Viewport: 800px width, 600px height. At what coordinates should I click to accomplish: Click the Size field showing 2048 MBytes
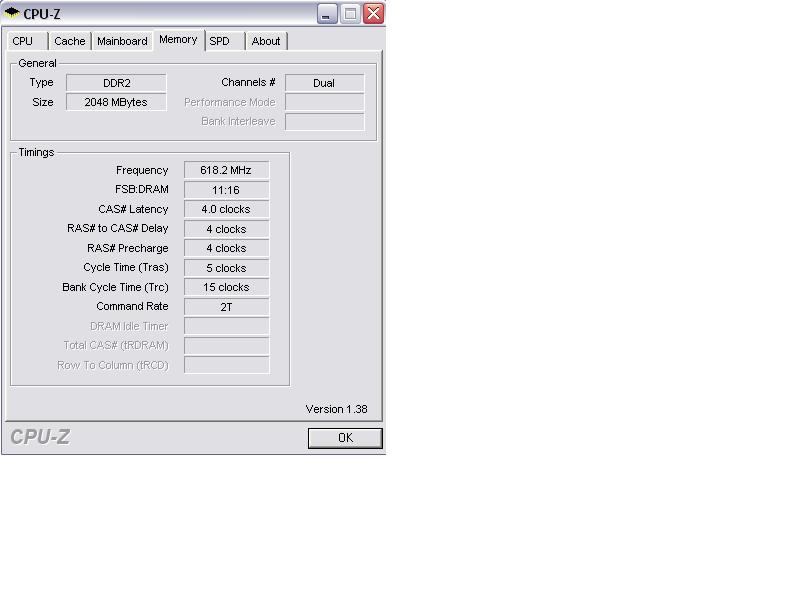click(116, 102)
